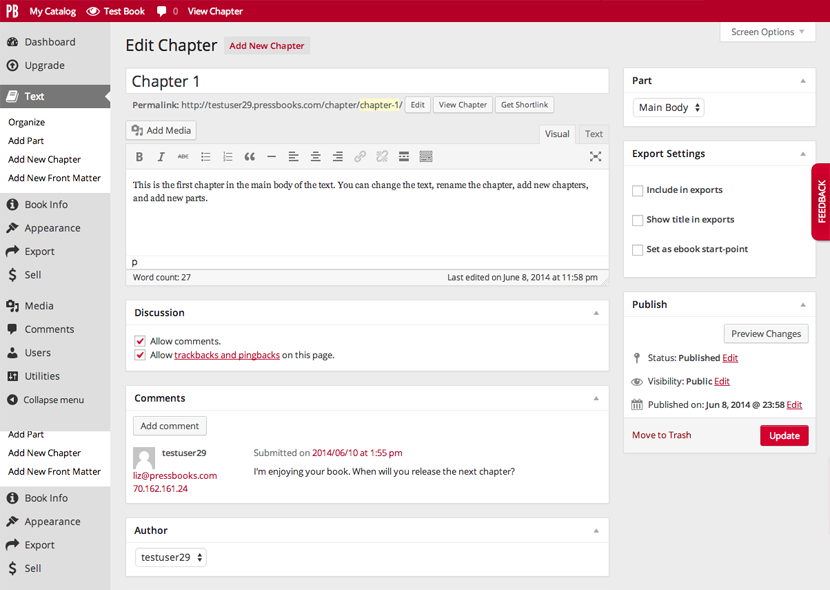Click the permalink Edit button

418,105
